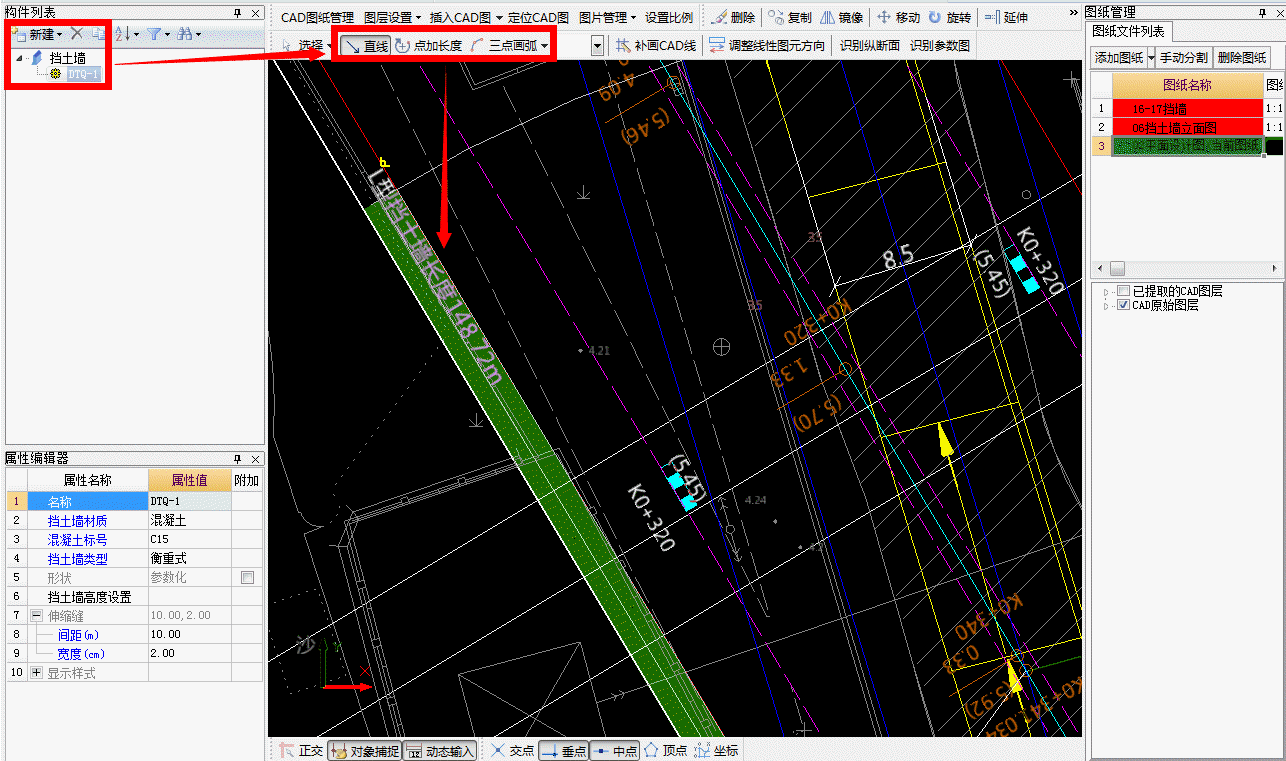Viewport: 1286px width, 761px height.
Task: Toggle 正交 orthogonal mode
Action: coord(301,750)
